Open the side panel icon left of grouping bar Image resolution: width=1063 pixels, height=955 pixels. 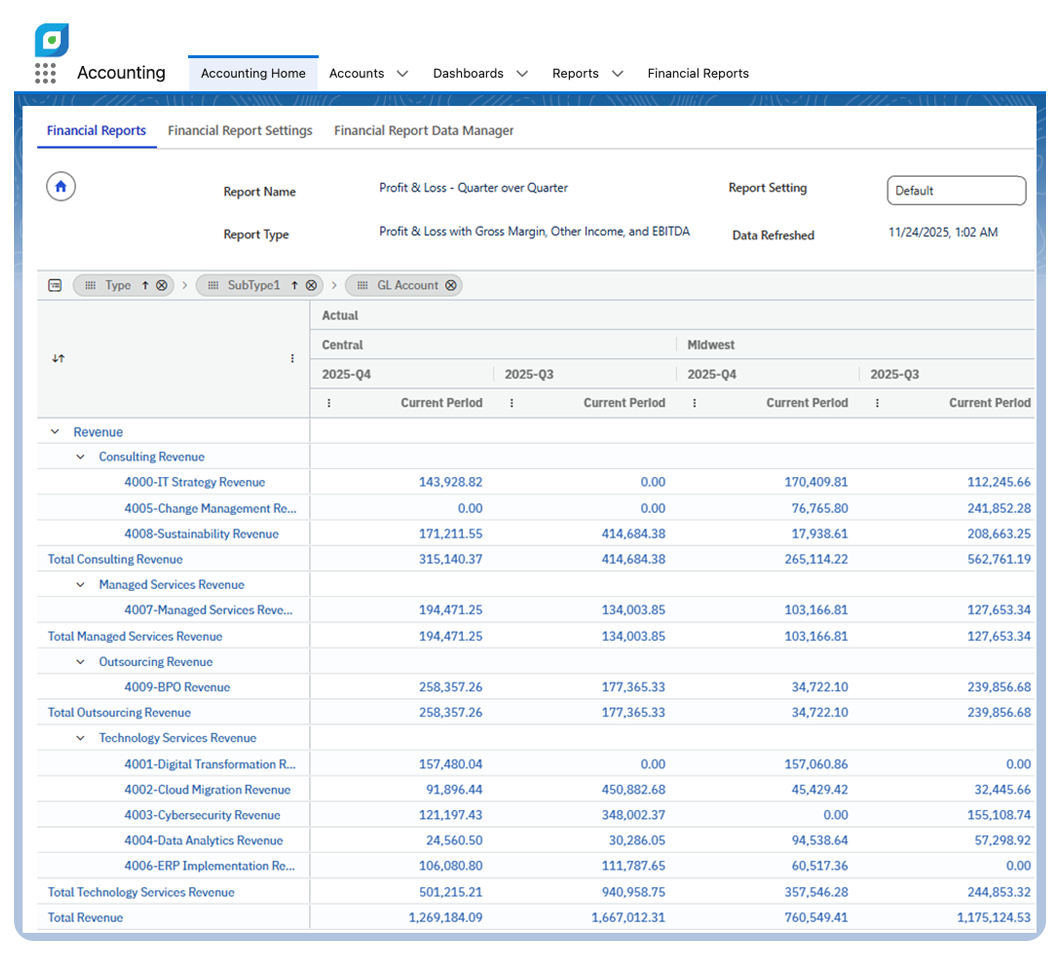[x=55, y=285]
